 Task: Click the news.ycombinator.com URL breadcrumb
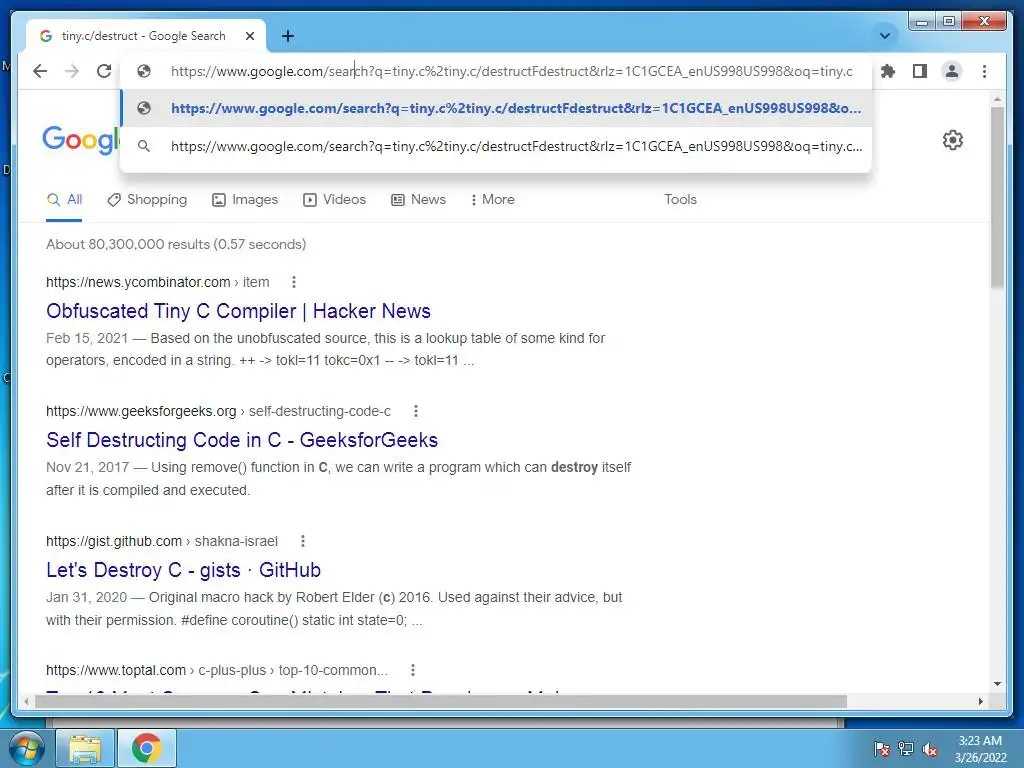click(x=157, y=282)
